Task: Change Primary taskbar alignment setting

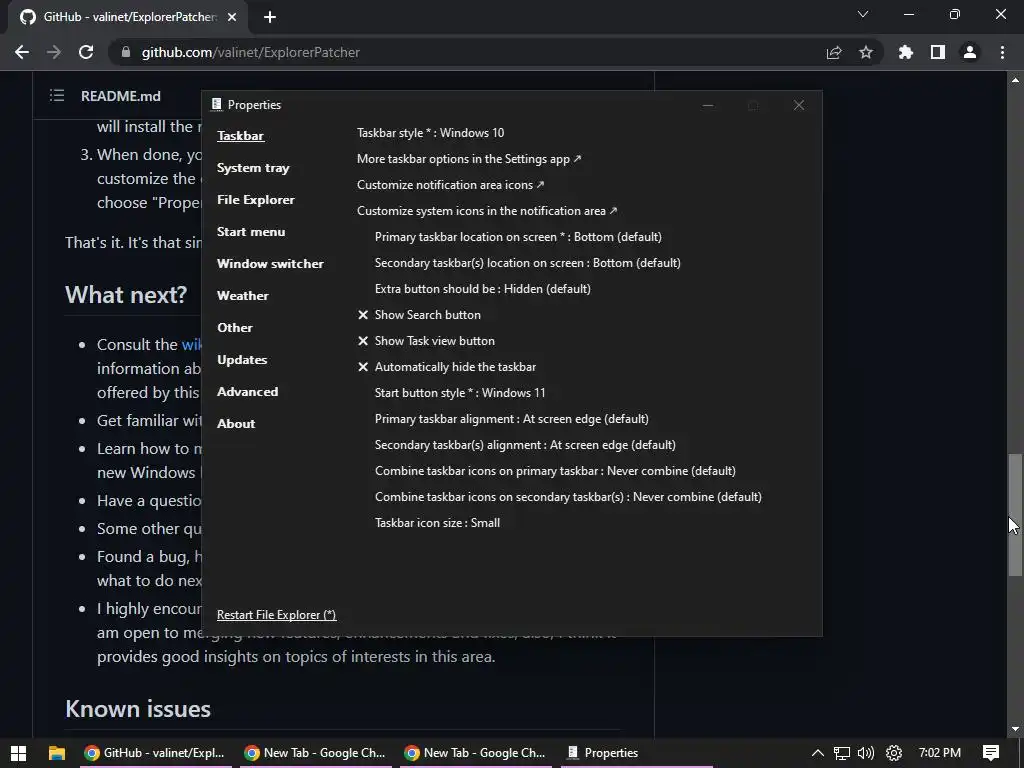Action: point(511,419)
